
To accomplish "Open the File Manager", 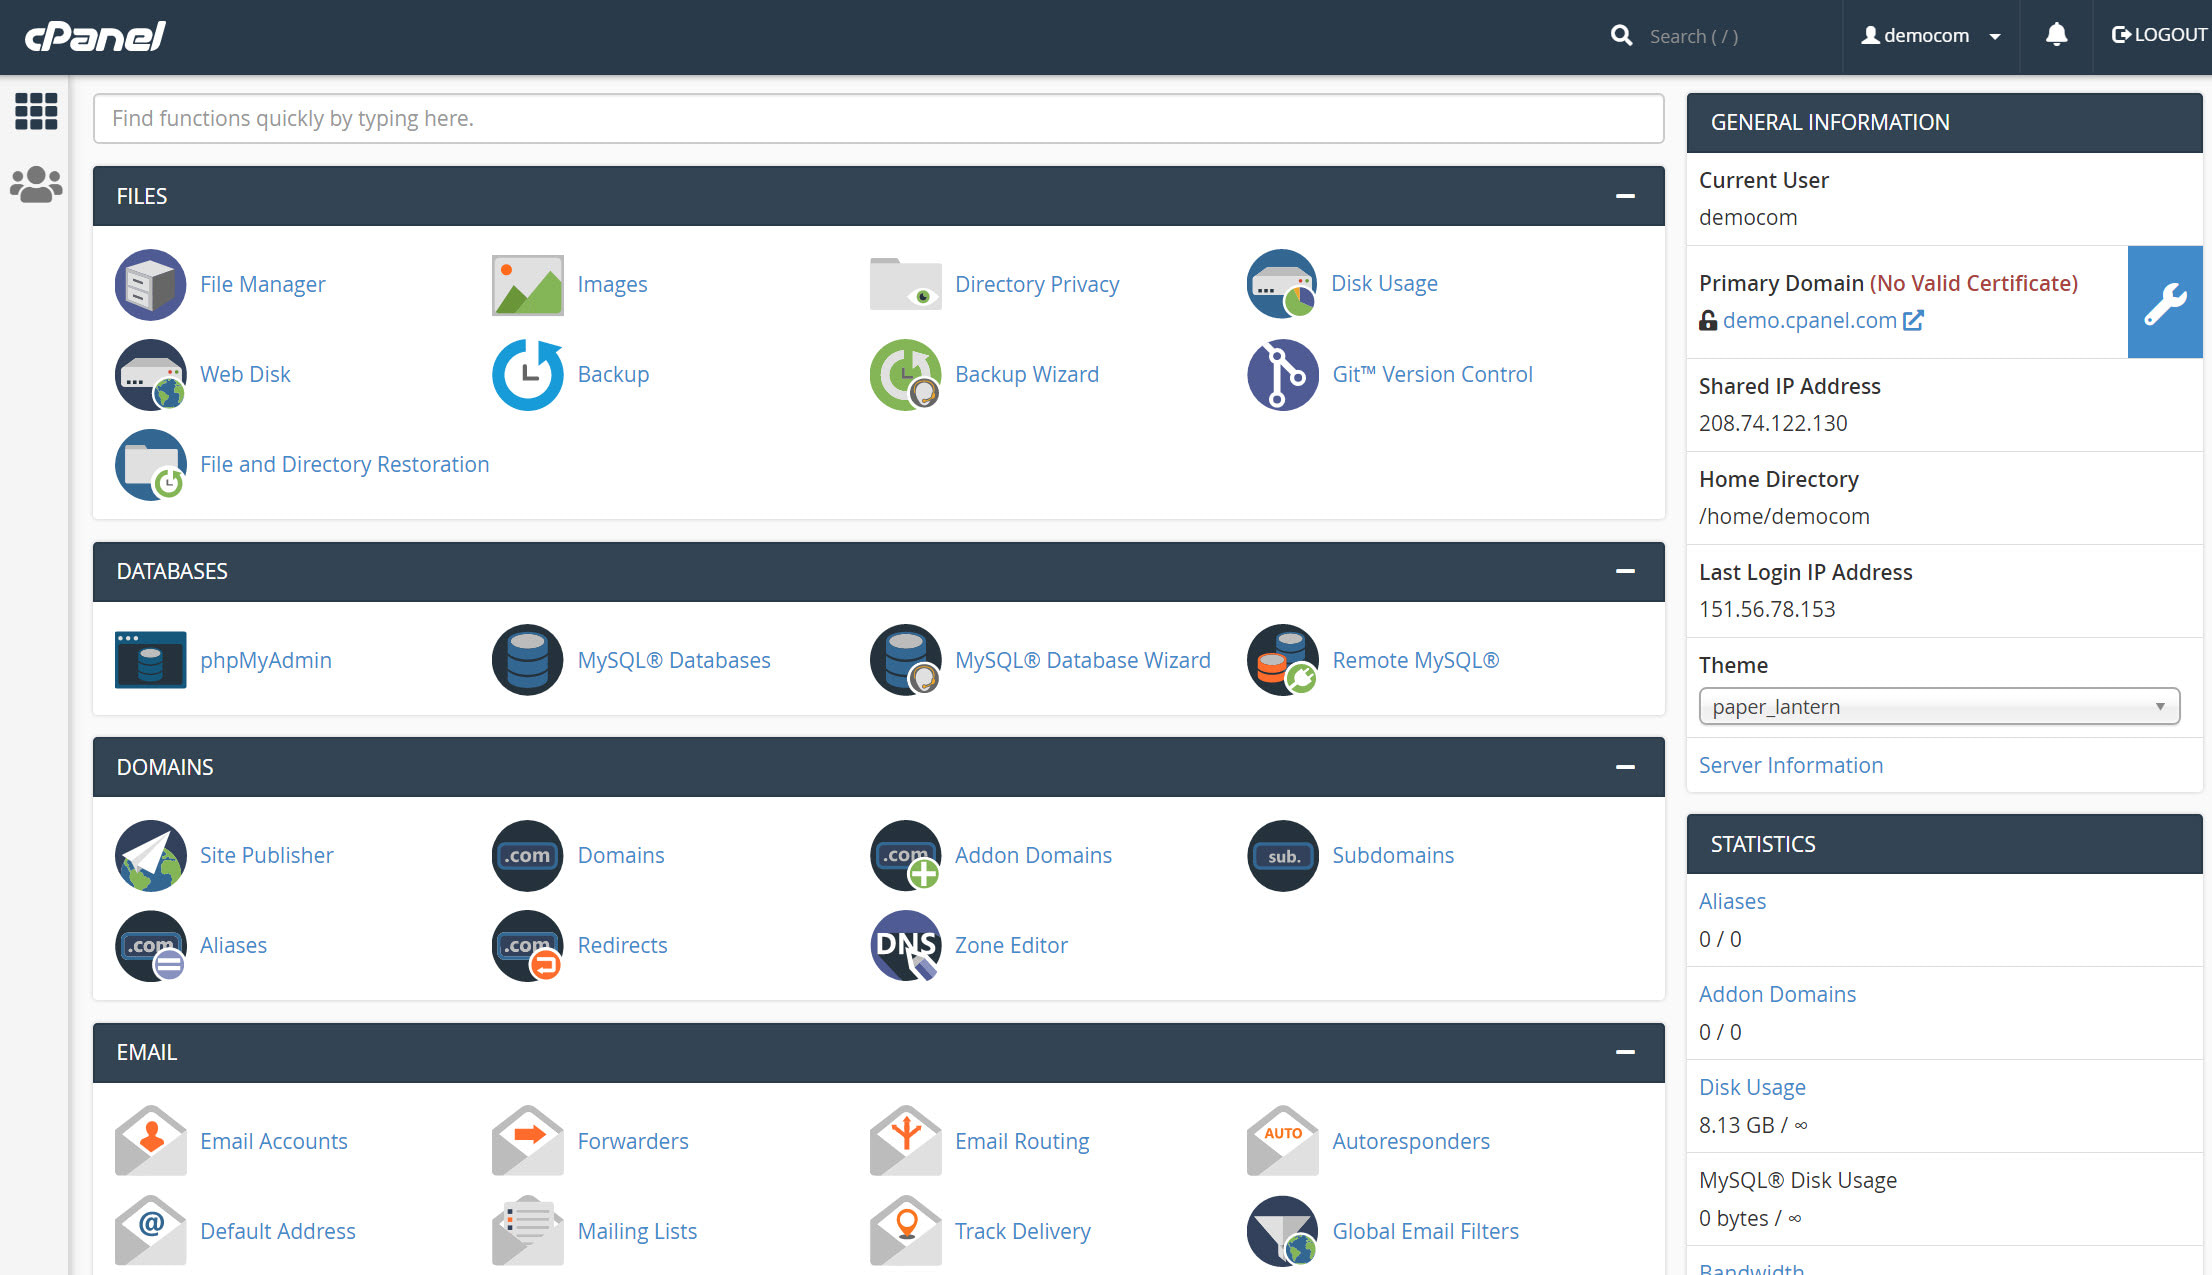I will pyautogui.click(x=262, y=284).
